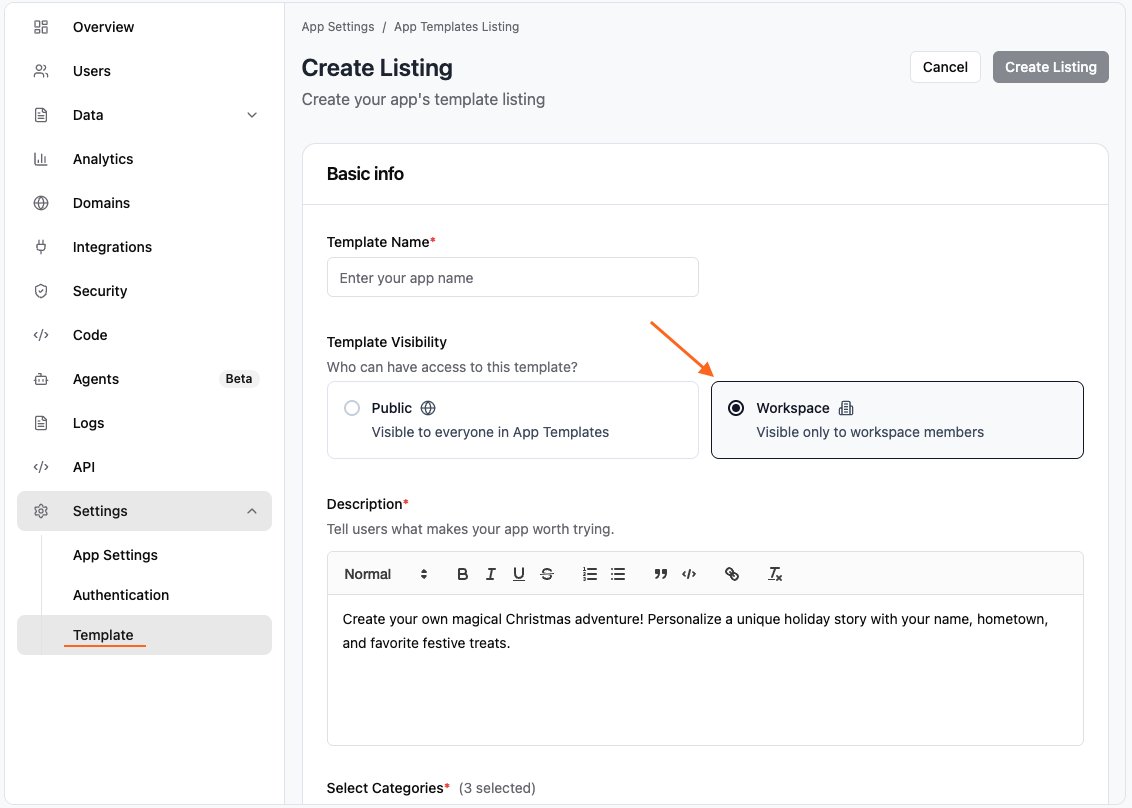Click the Agents robot icon
The image size is (1132, 808).
click(41, 380)
